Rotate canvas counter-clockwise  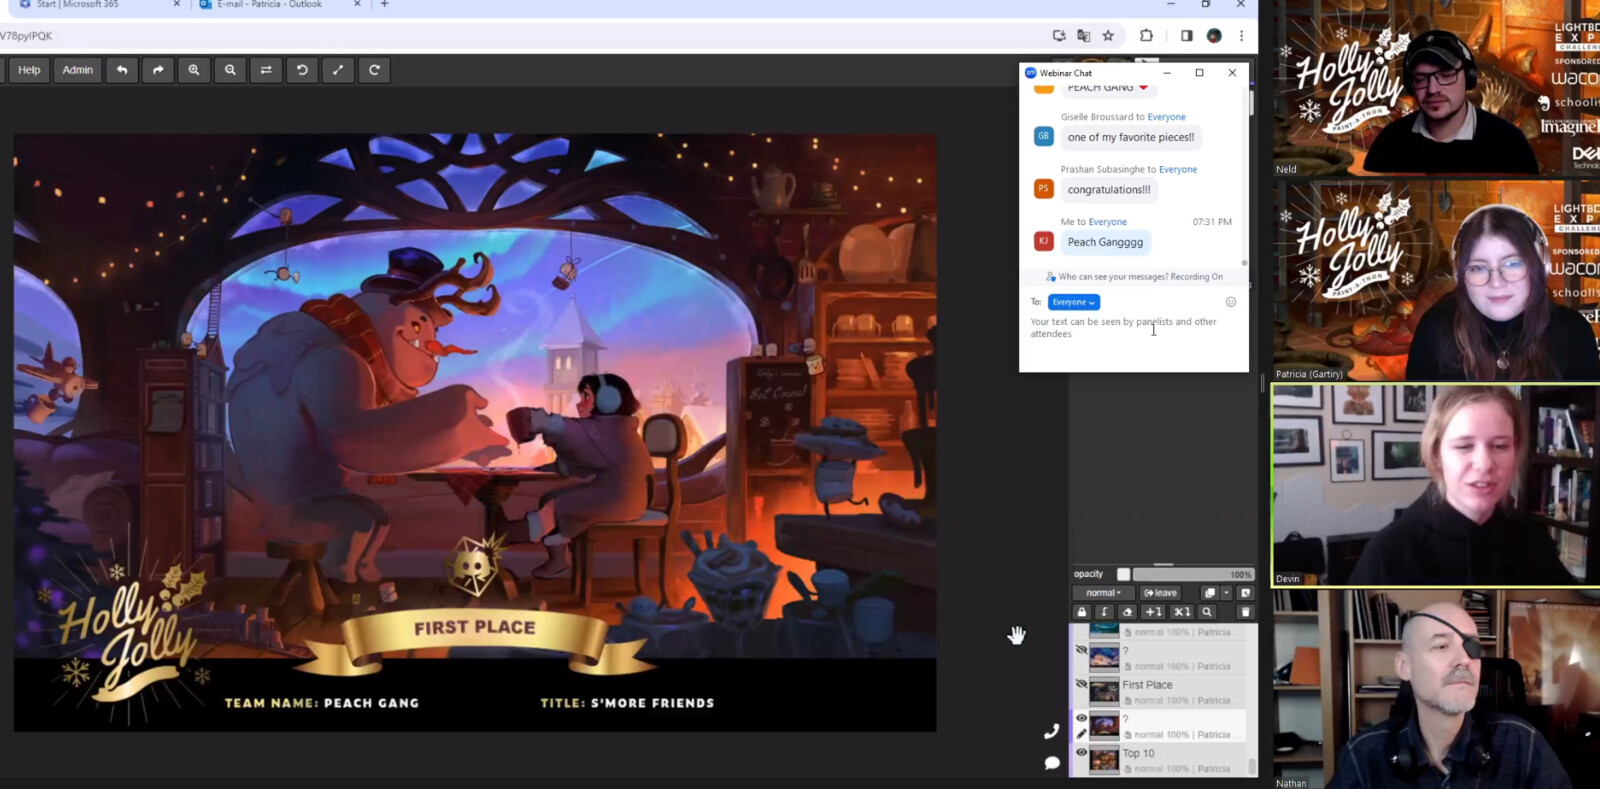pyautogui.click(x=302, y=70)
